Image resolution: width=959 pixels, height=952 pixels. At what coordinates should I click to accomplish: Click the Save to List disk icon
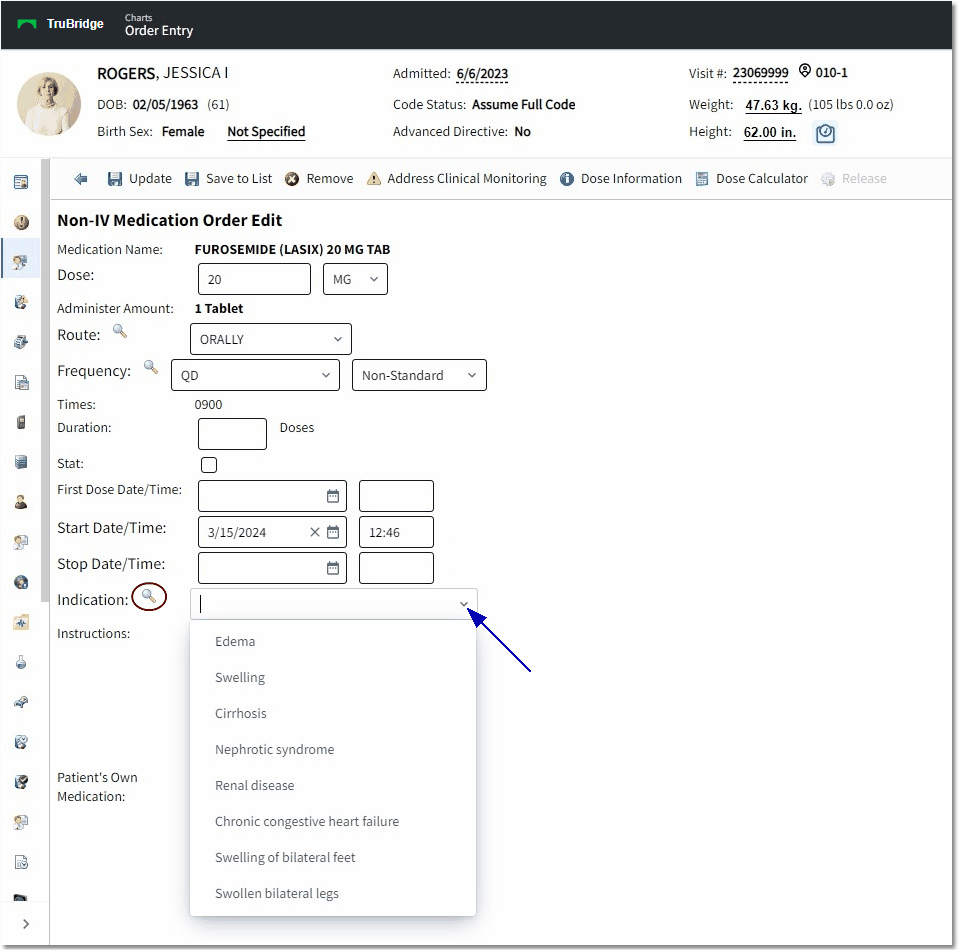click(x=192, y=179)
